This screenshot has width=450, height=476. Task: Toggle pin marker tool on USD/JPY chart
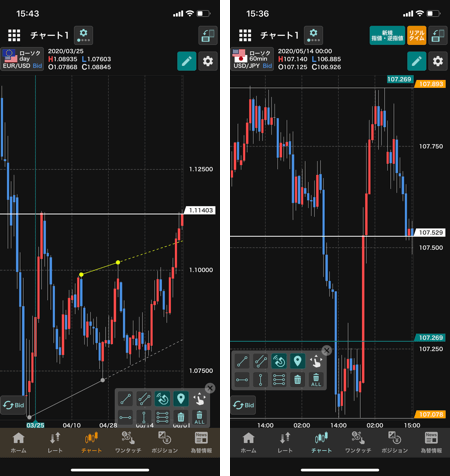tap(297, 361)
